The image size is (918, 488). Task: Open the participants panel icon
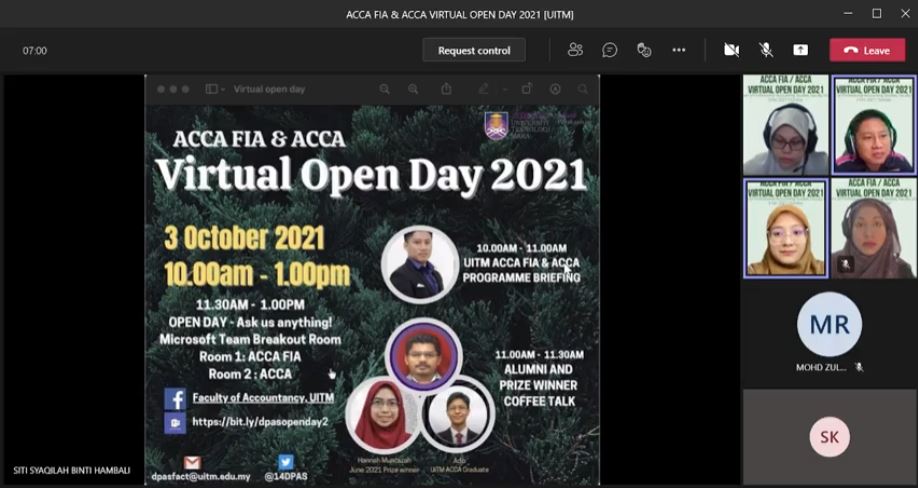pos(575,50)
